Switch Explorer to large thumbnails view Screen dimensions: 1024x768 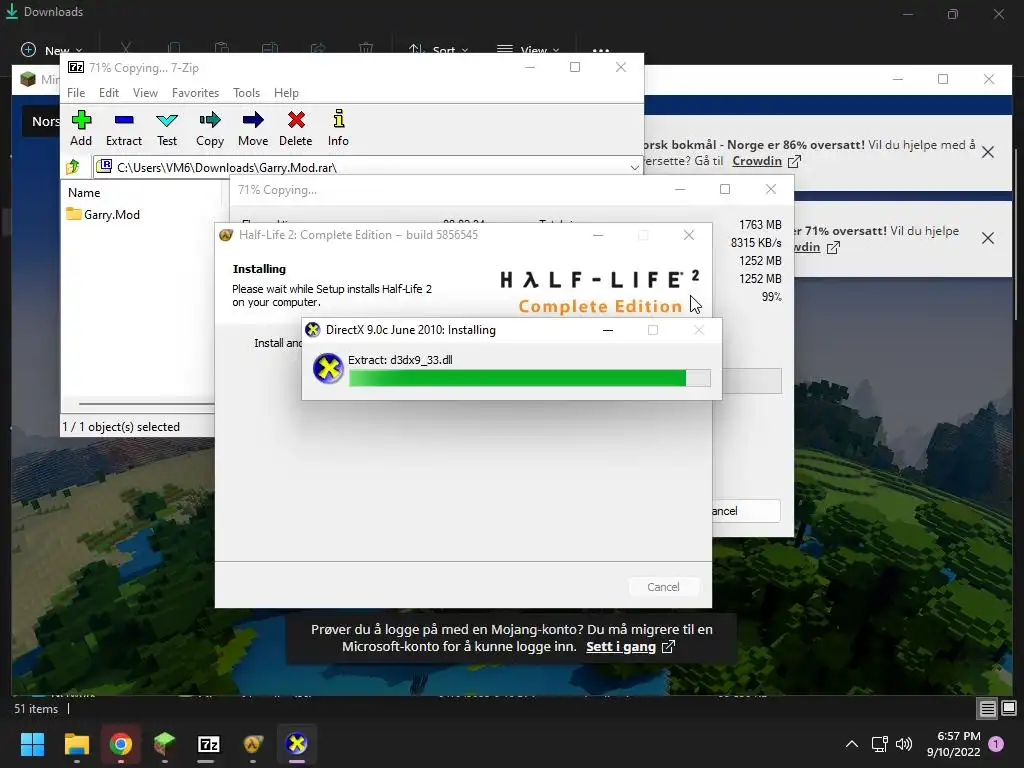point(1009,709)
